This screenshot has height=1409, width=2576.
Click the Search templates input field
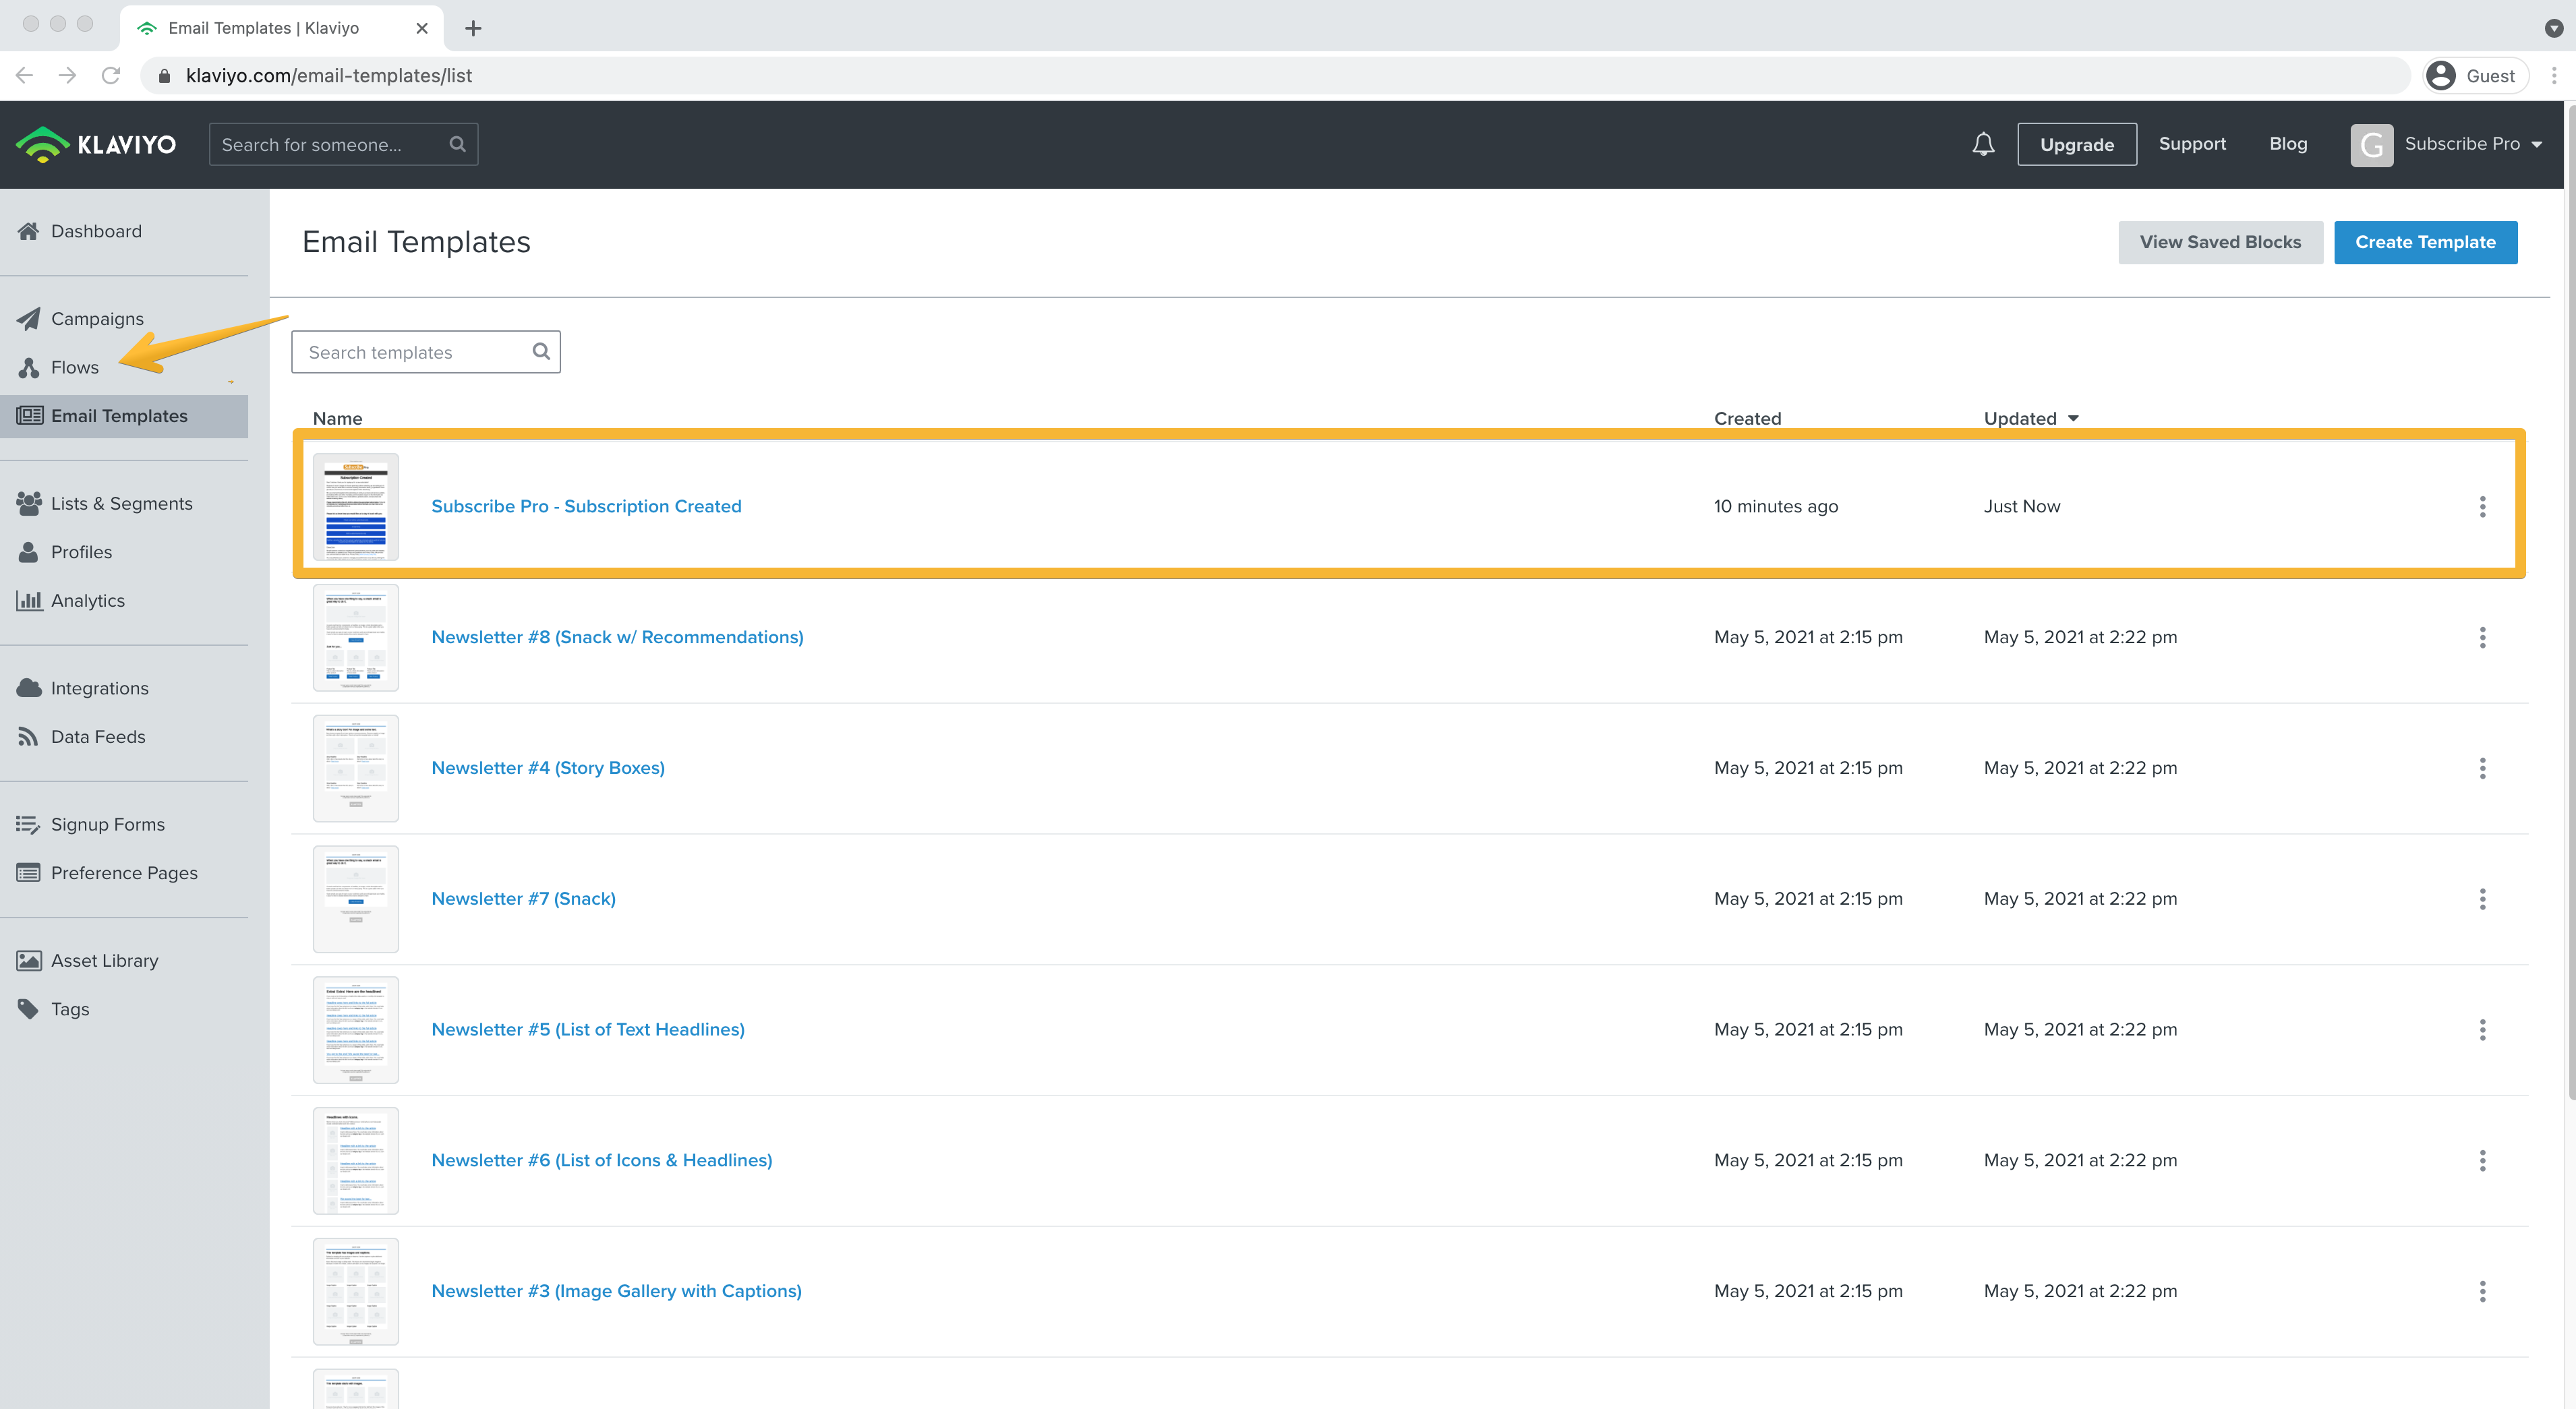coord(426,352)
